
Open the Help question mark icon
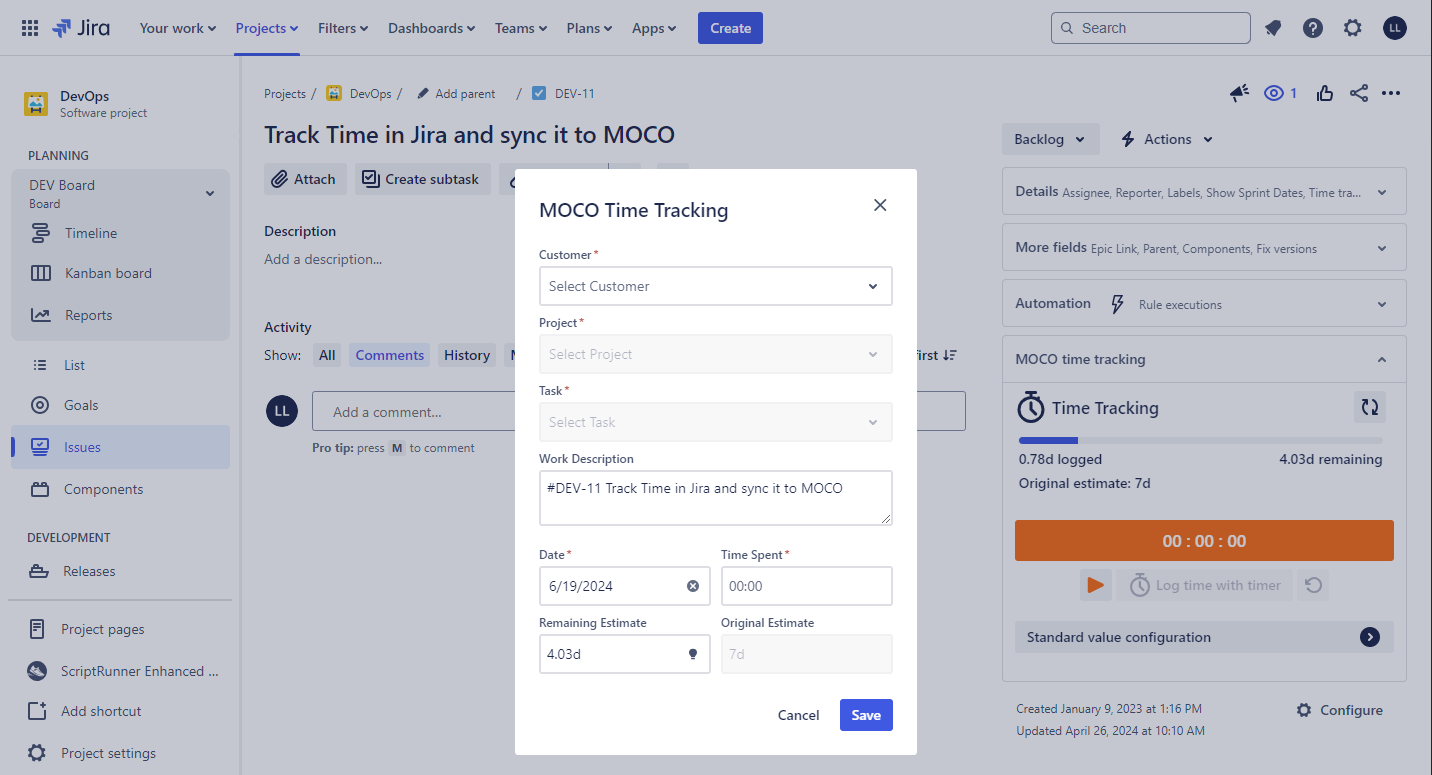click(1313, 28)
